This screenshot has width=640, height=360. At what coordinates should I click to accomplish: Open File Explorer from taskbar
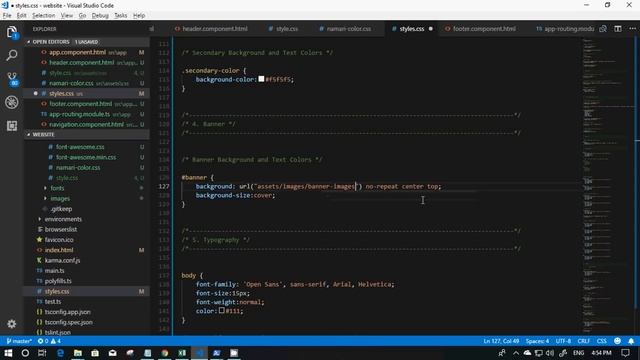(x=78, y=353)
